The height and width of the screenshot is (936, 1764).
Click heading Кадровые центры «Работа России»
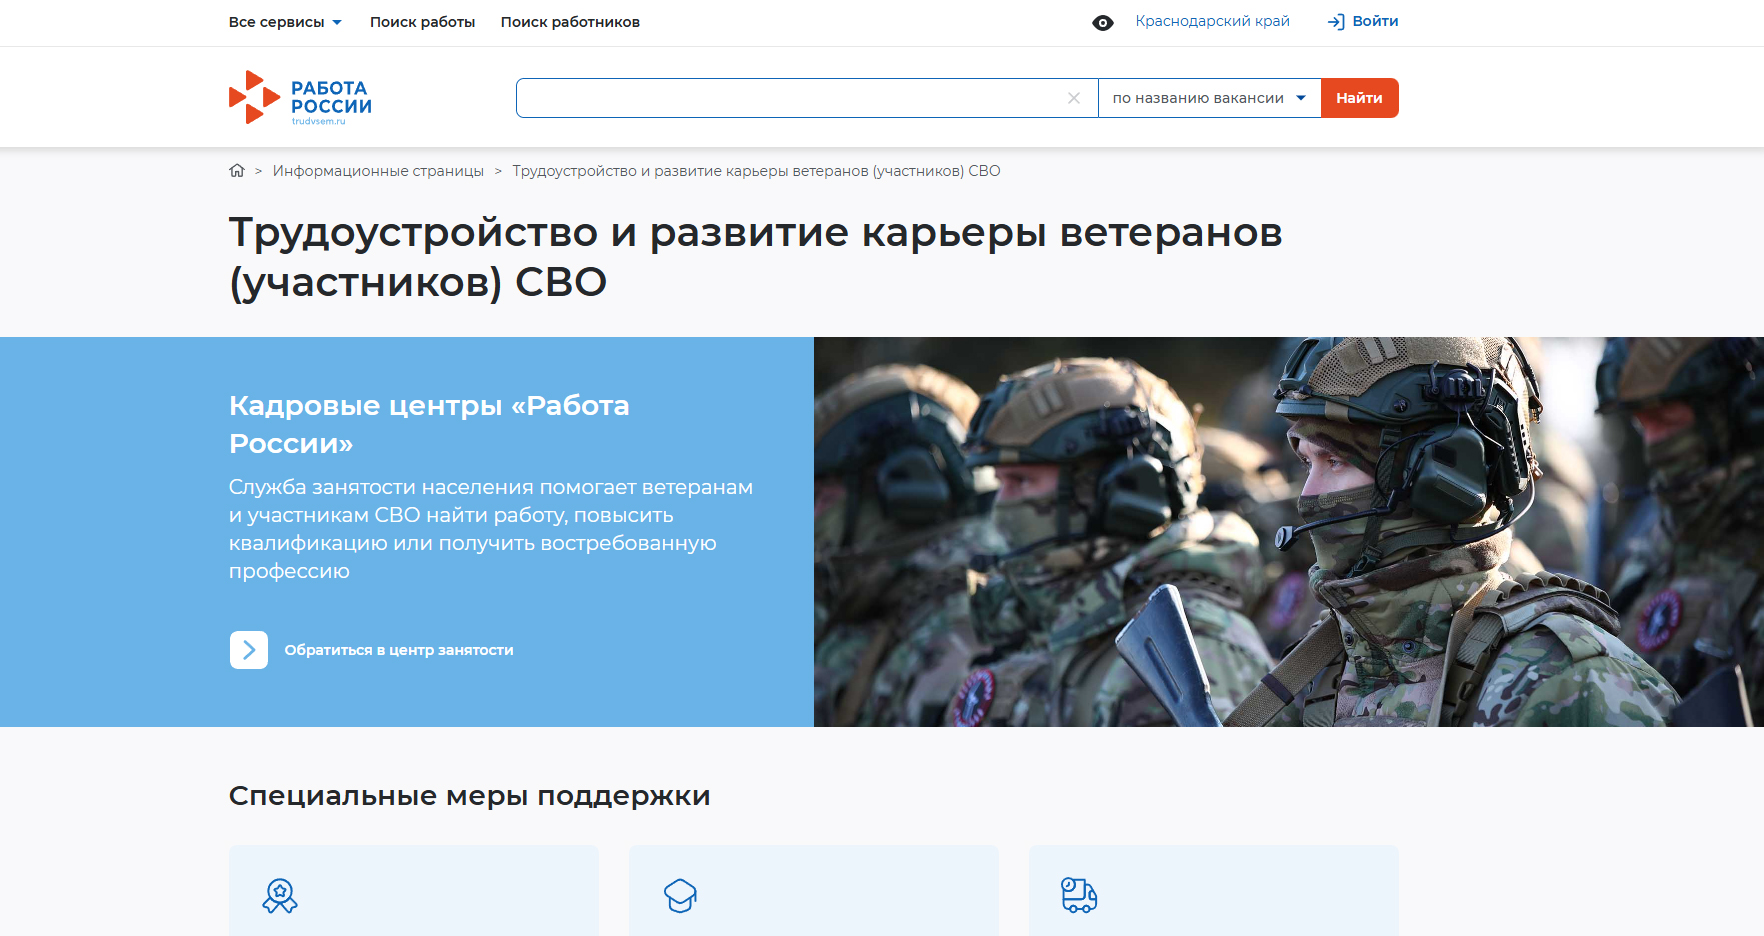[x=429, y=424]
